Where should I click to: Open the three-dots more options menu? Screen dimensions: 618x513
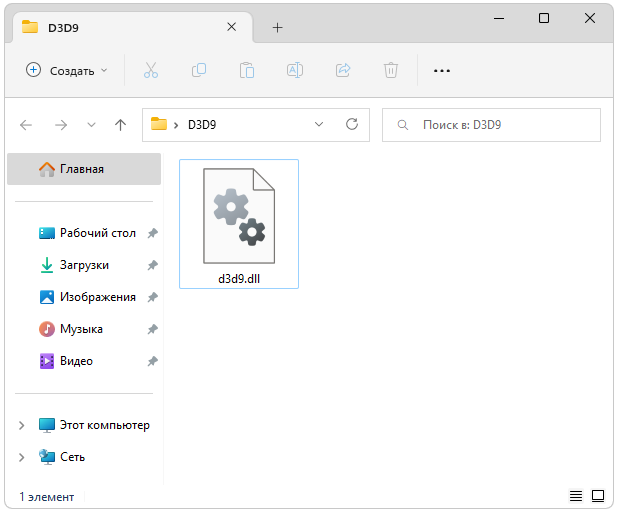pyautogui.click(x=442, y=70)
